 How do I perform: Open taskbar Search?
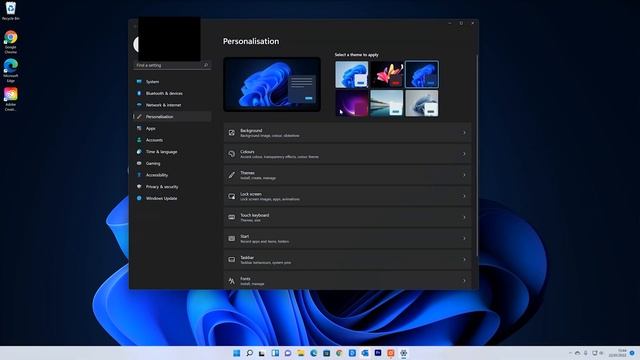point(249,353)
